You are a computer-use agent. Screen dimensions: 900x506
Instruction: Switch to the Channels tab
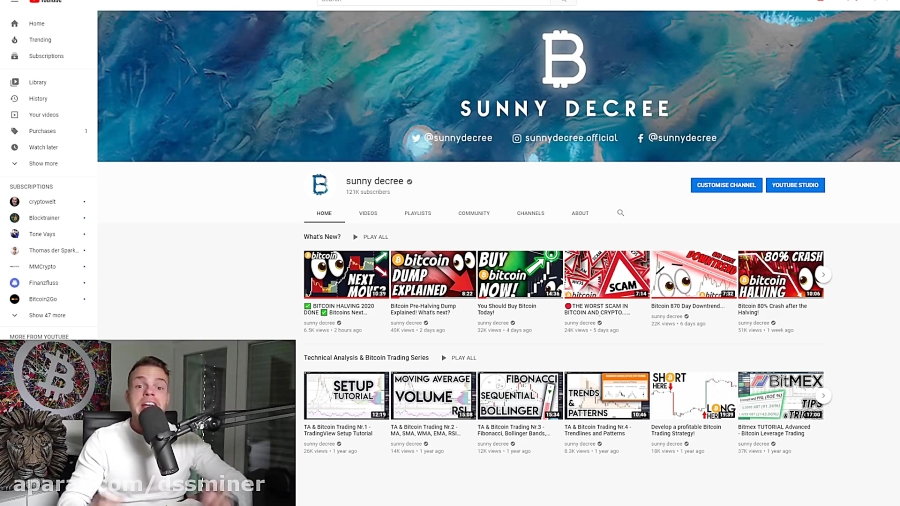click(530, 213)
